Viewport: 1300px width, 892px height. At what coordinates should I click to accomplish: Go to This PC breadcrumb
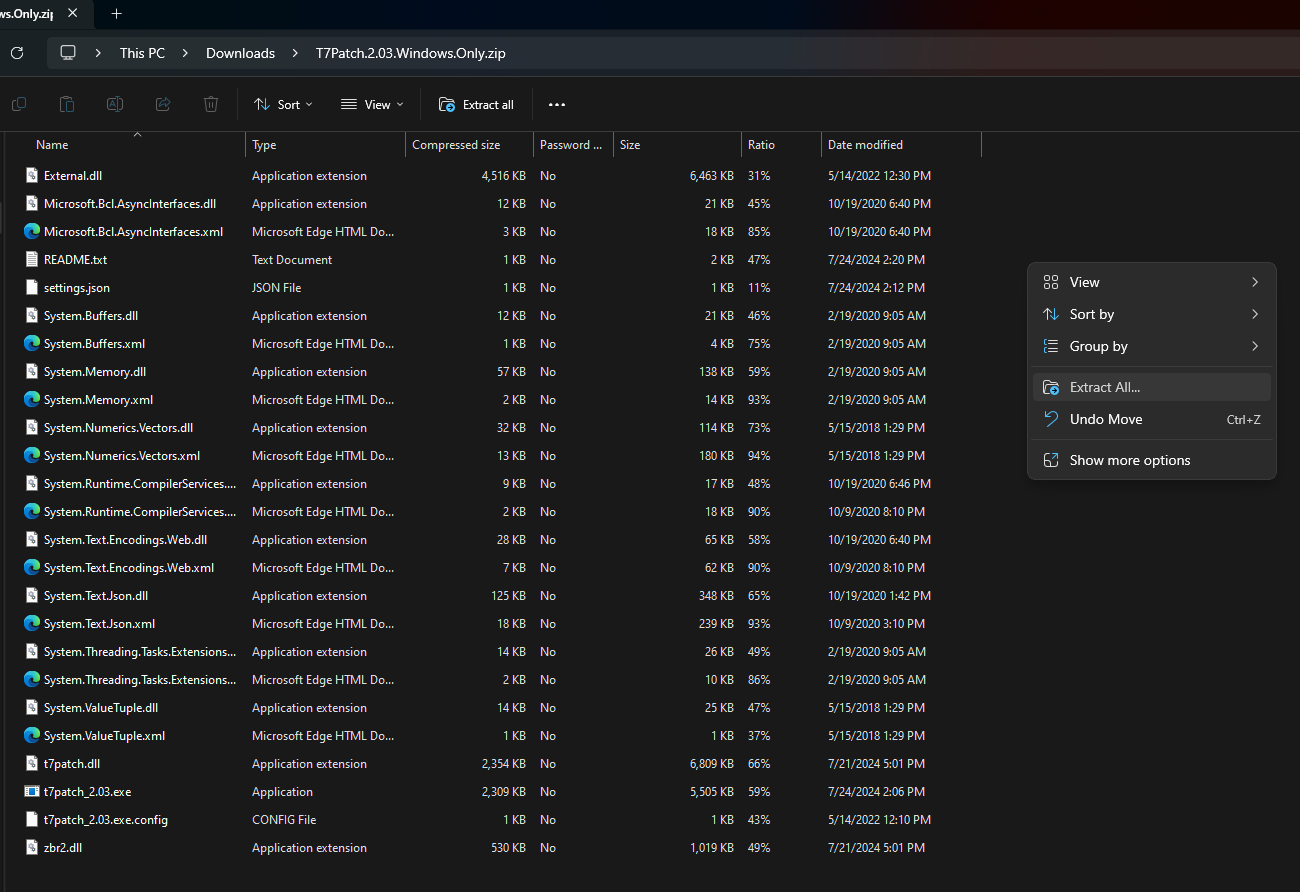point(142,53)
